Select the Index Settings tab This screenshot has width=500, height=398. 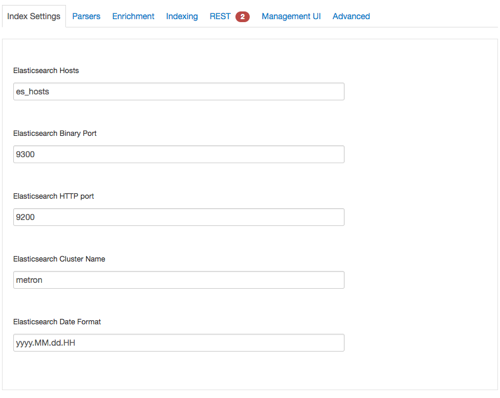(x=34, y=16)
